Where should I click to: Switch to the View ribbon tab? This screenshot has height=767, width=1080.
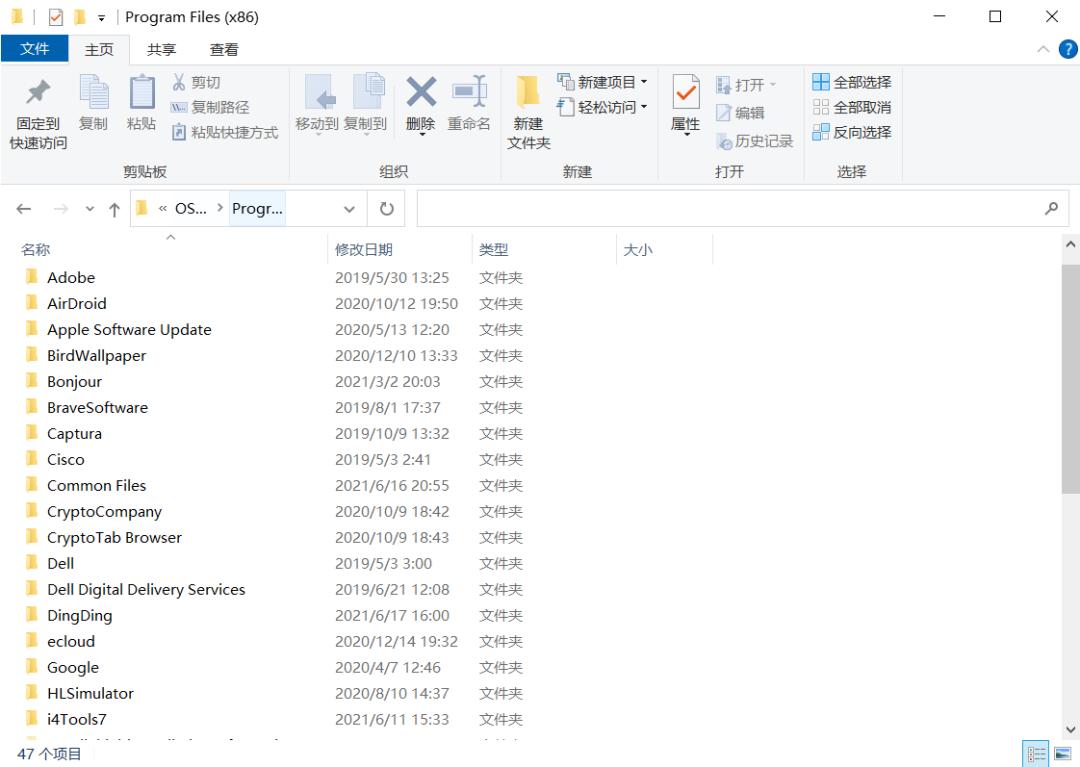(x=224, y=49)
